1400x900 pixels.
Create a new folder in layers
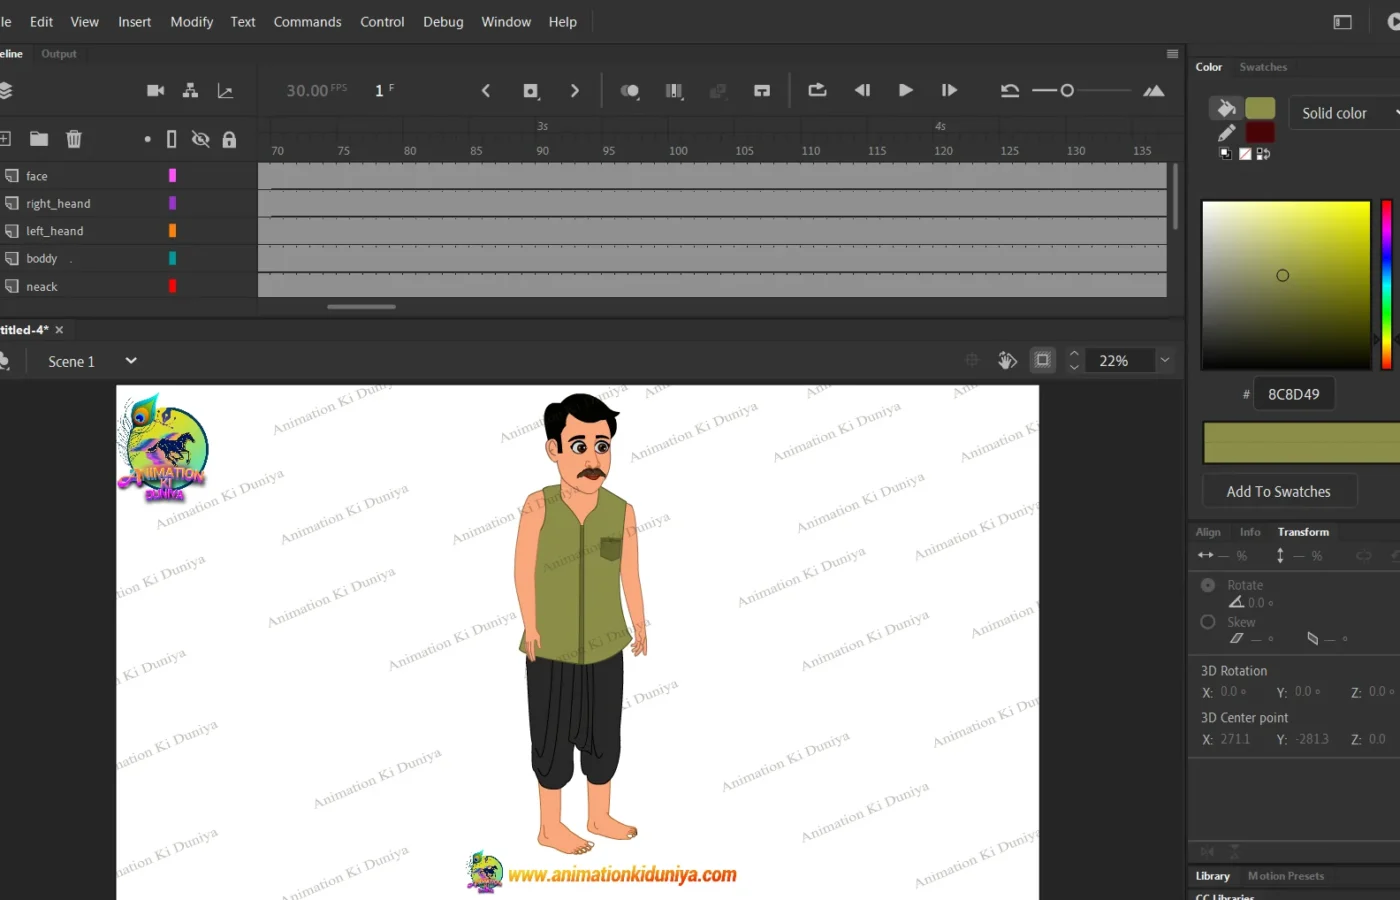tap(39, 139)
